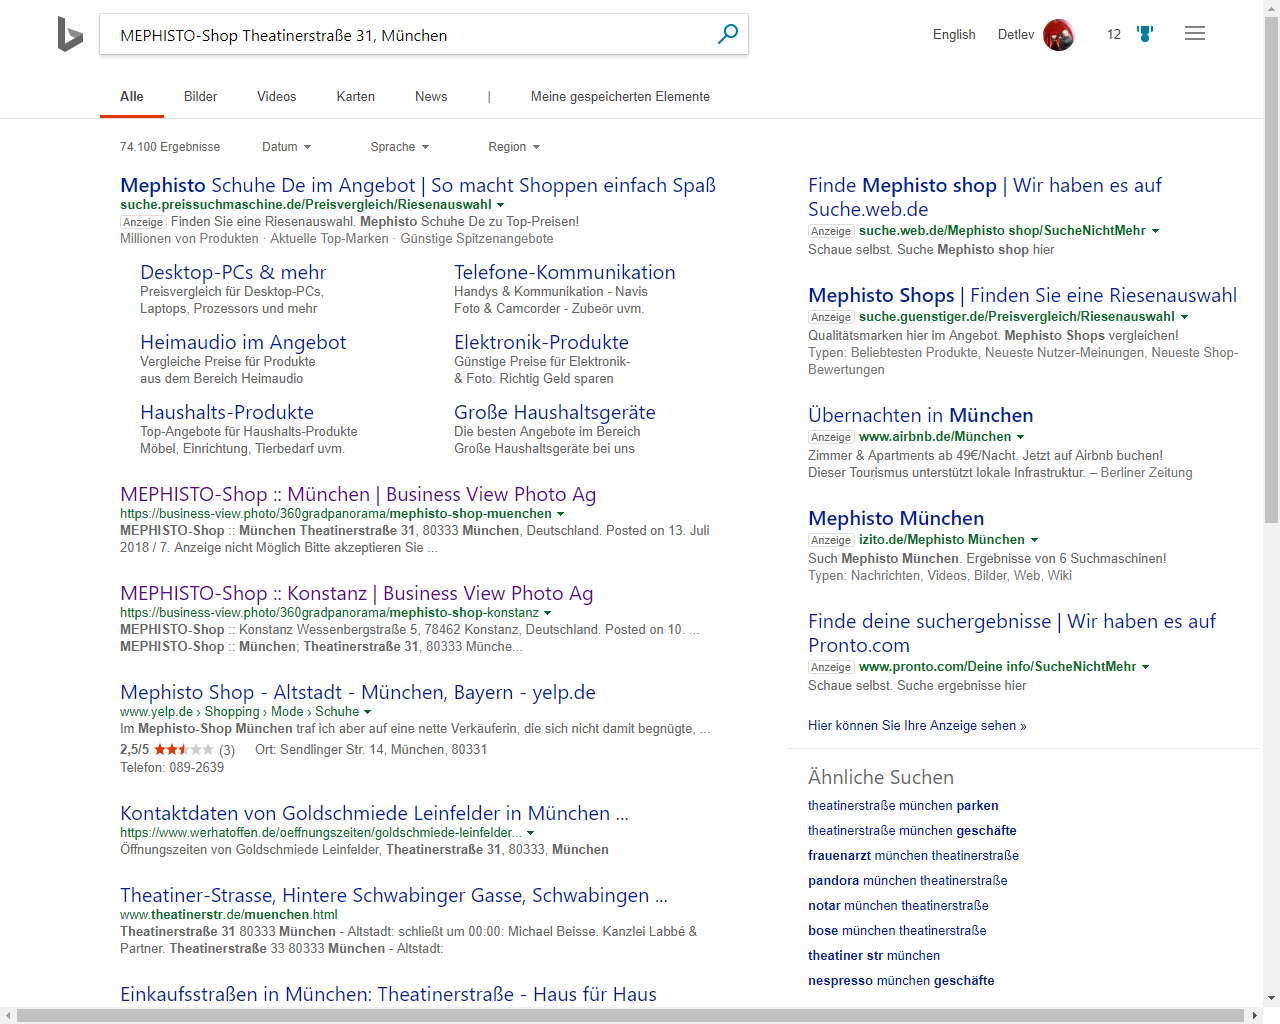The width and height of the screenshot is (1280, 1024).
Task: Click the vertical scrollbar track
Action: point(1271,750)
